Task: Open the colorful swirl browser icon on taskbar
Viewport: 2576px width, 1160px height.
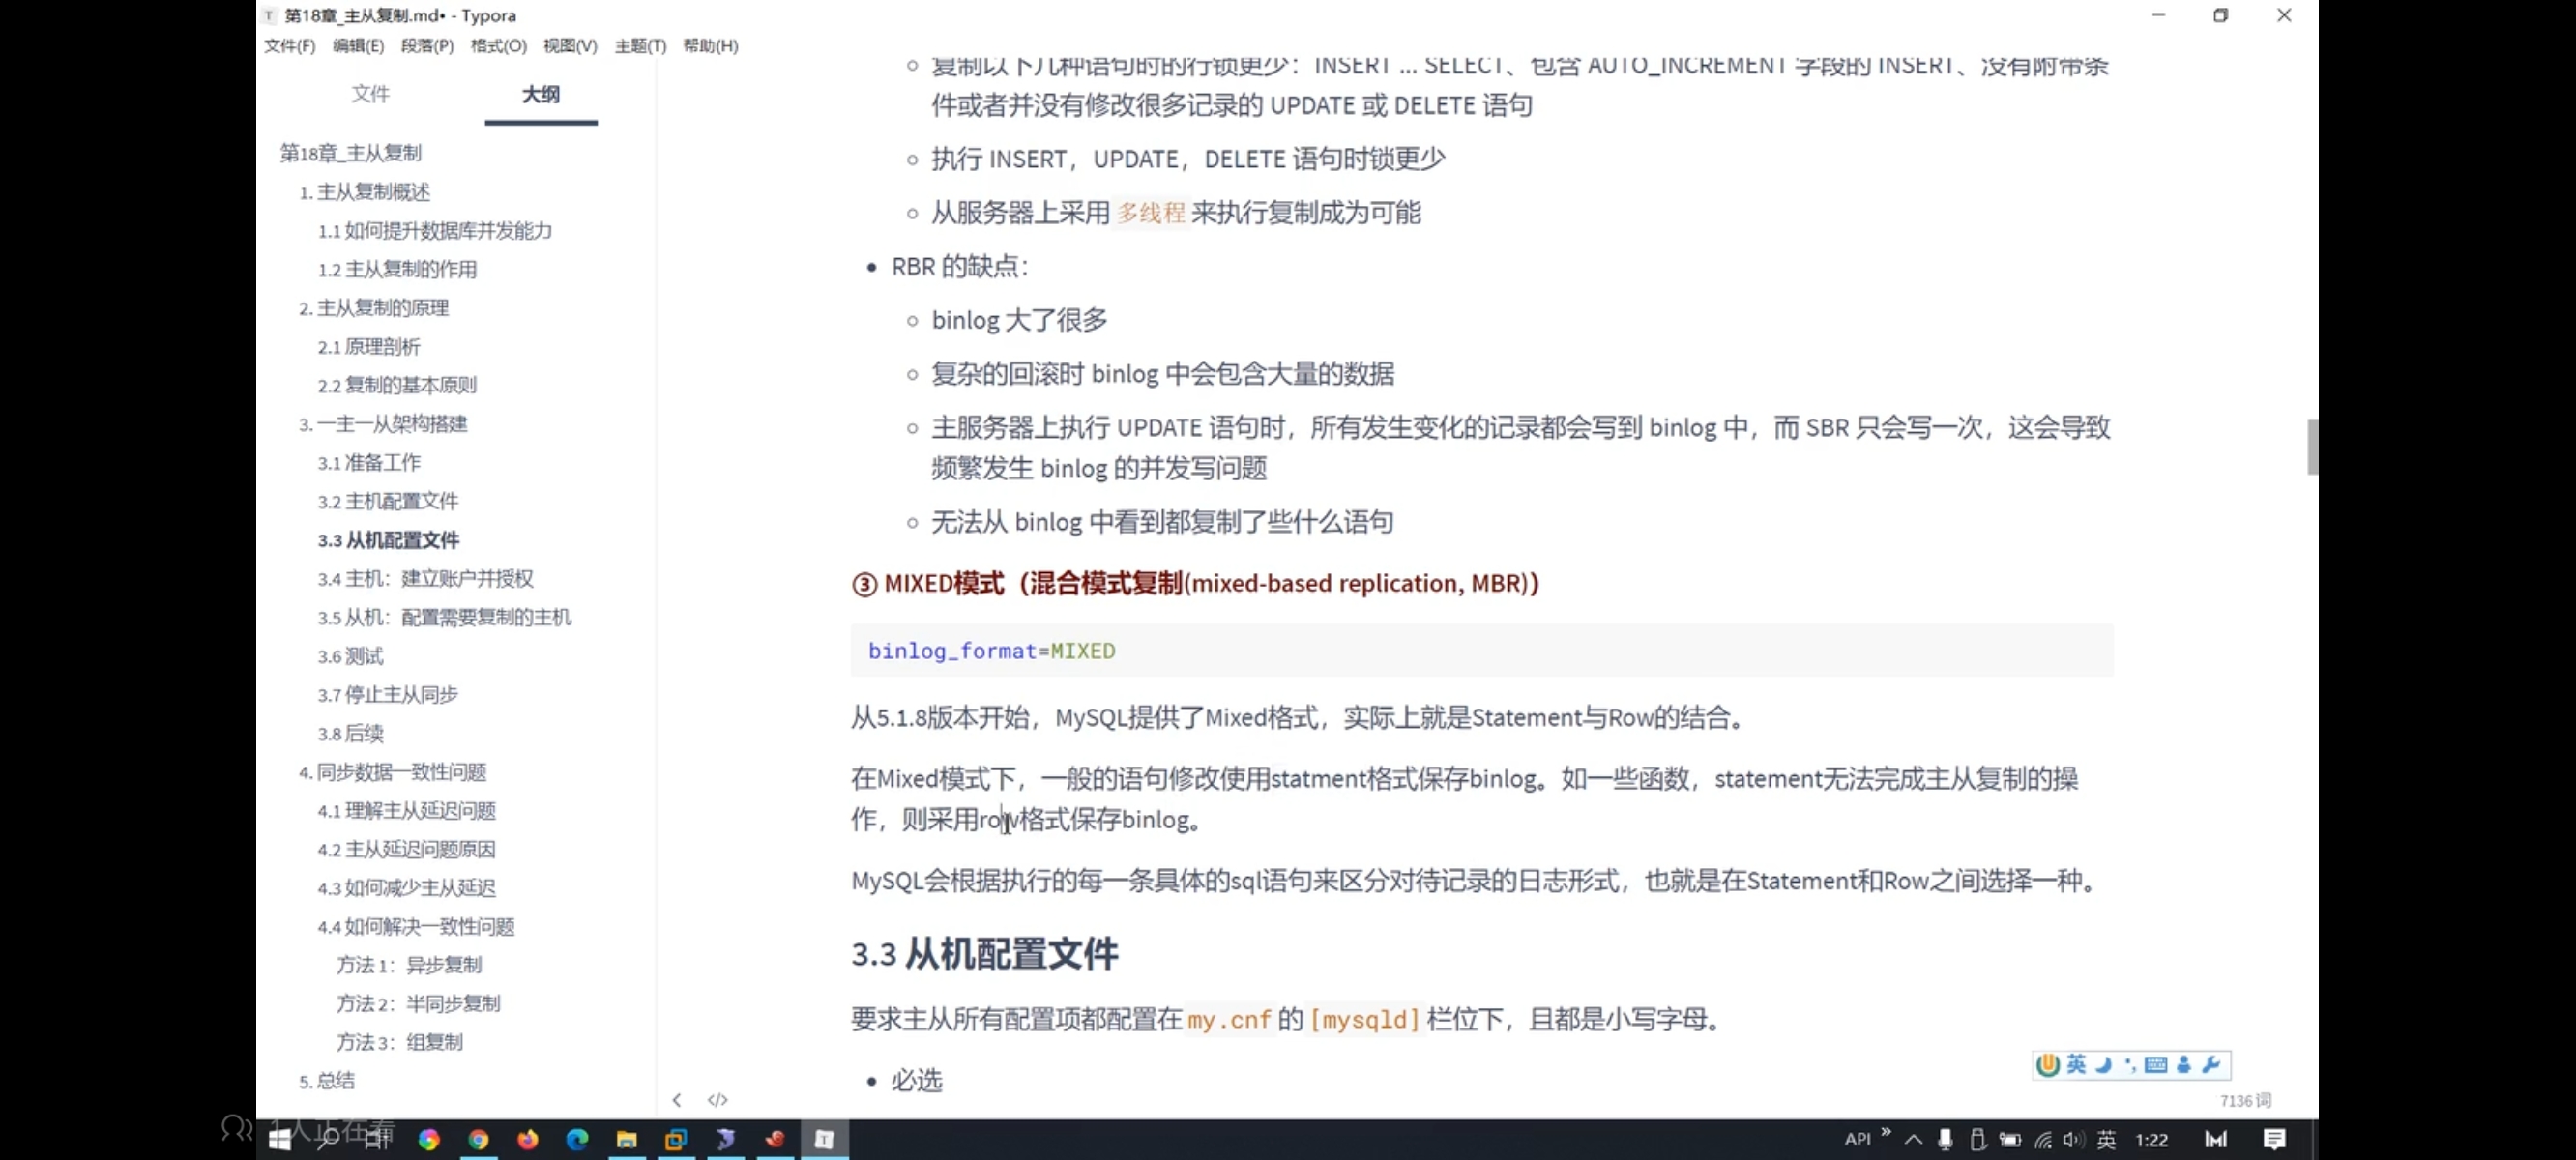Action: click(429, 1139)
